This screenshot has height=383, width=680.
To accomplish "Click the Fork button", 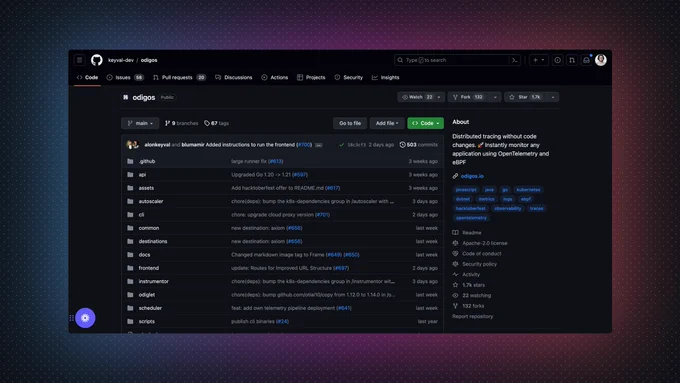I will coord(469,97).
